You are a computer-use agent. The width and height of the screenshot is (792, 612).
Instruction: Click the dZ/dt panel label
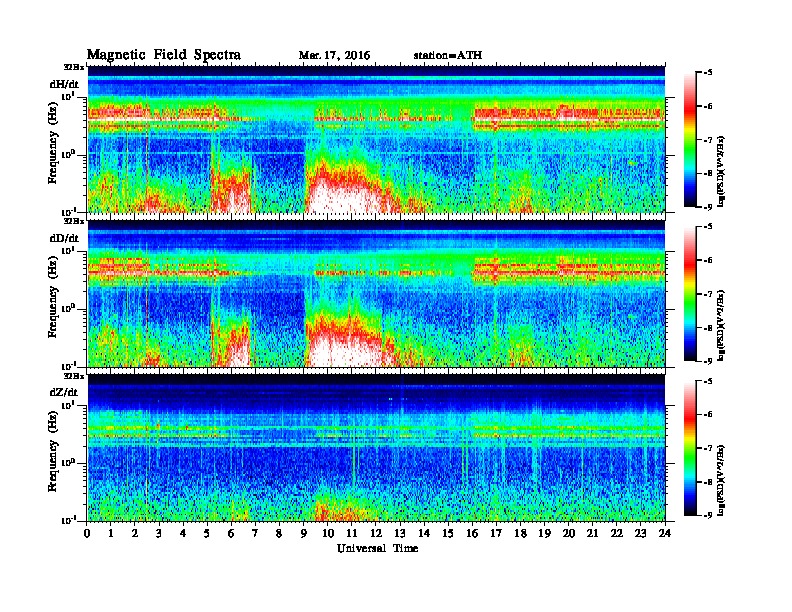tap(64, 392)
